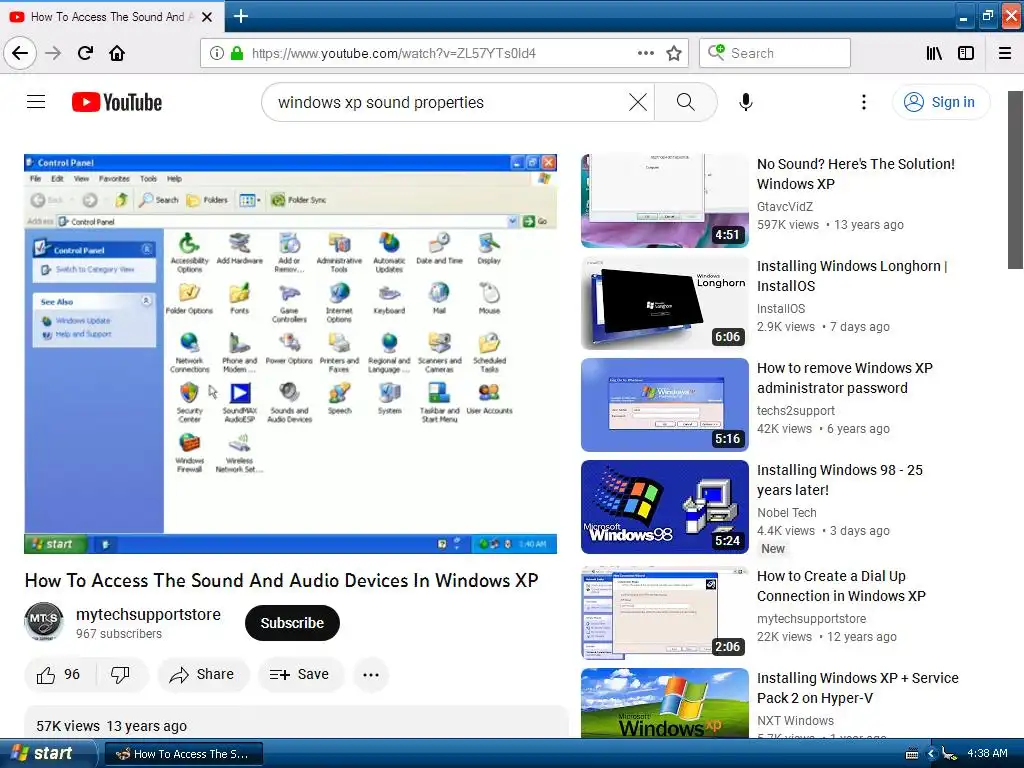This screenshot has height=768, width=1024.
Task: Open the on-screen keyboard tray icon
Action: click(x=912, y=754)
